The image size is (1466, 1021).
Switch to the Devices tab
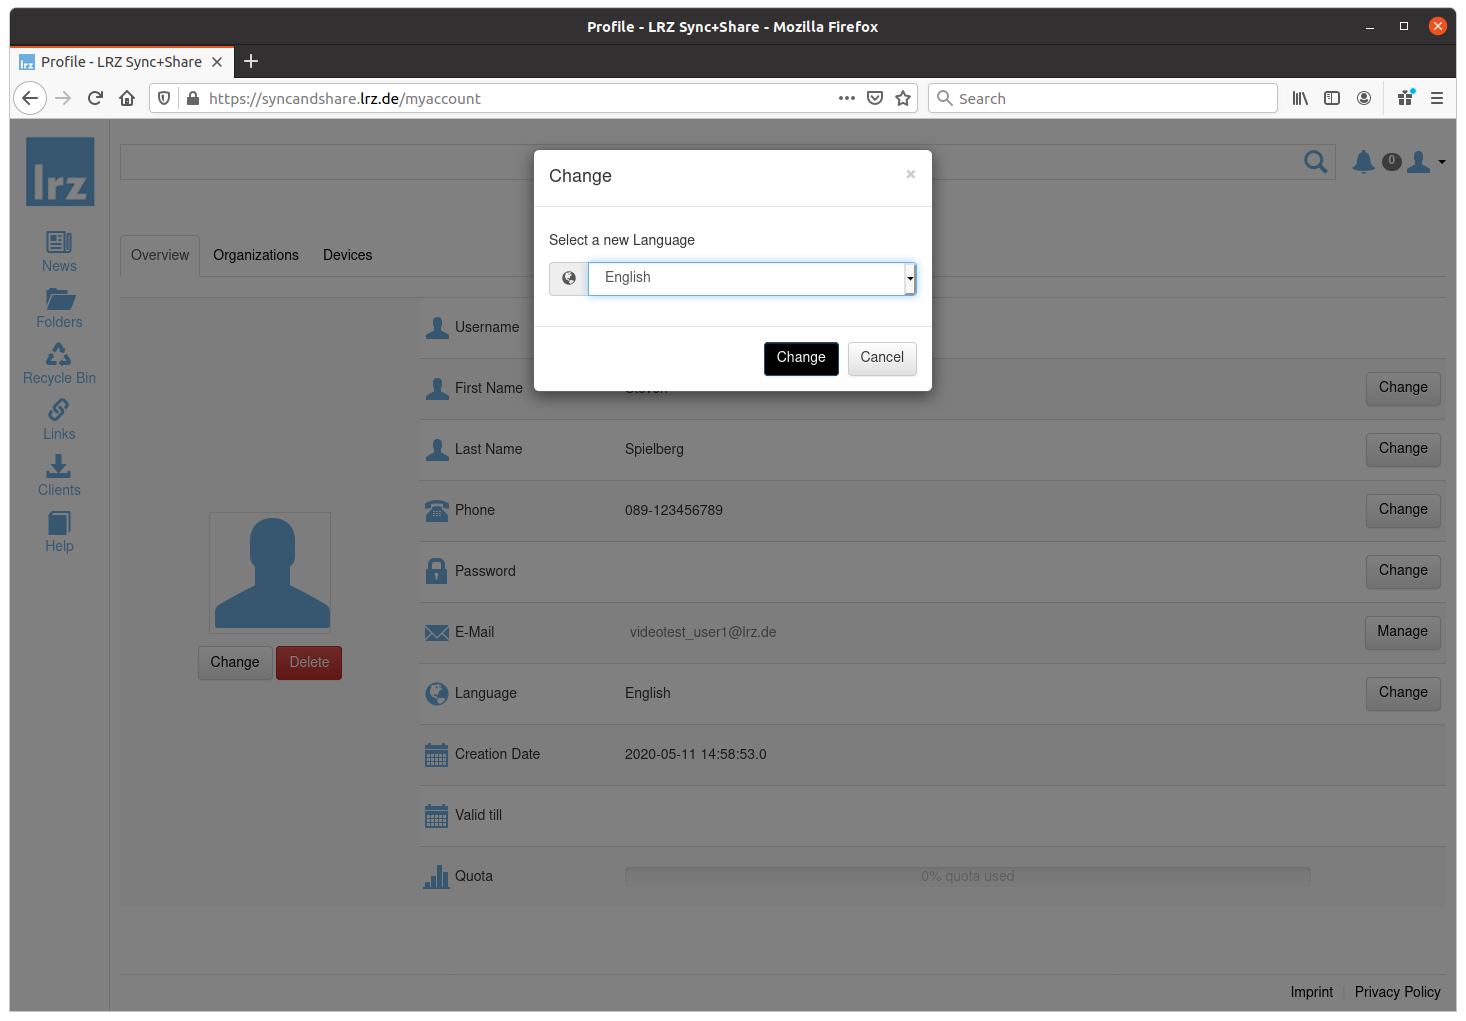[x=347, y=255]
